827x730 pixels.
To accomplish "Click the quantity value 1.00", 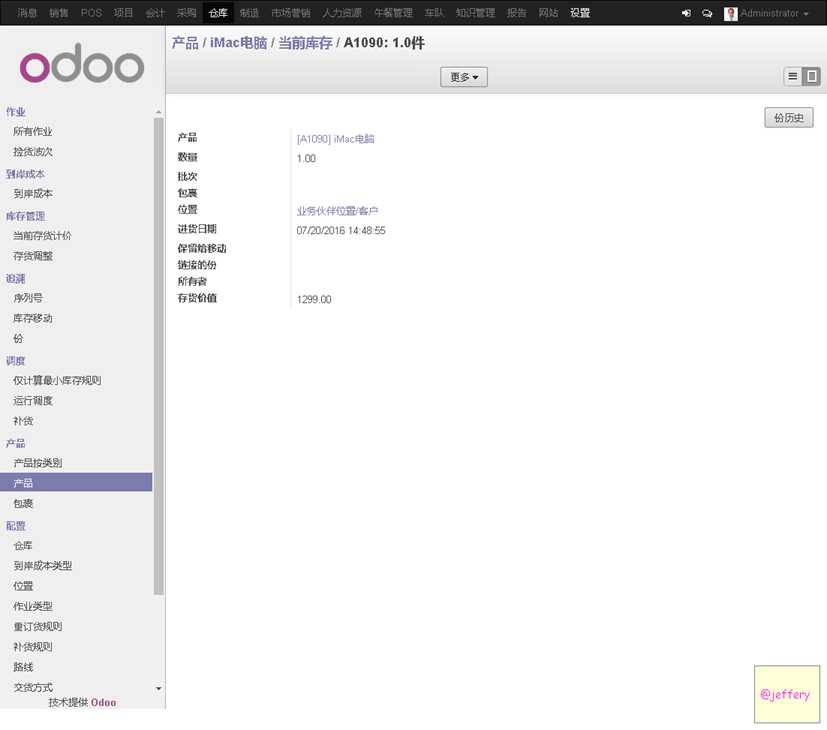I will click(306, 158).
